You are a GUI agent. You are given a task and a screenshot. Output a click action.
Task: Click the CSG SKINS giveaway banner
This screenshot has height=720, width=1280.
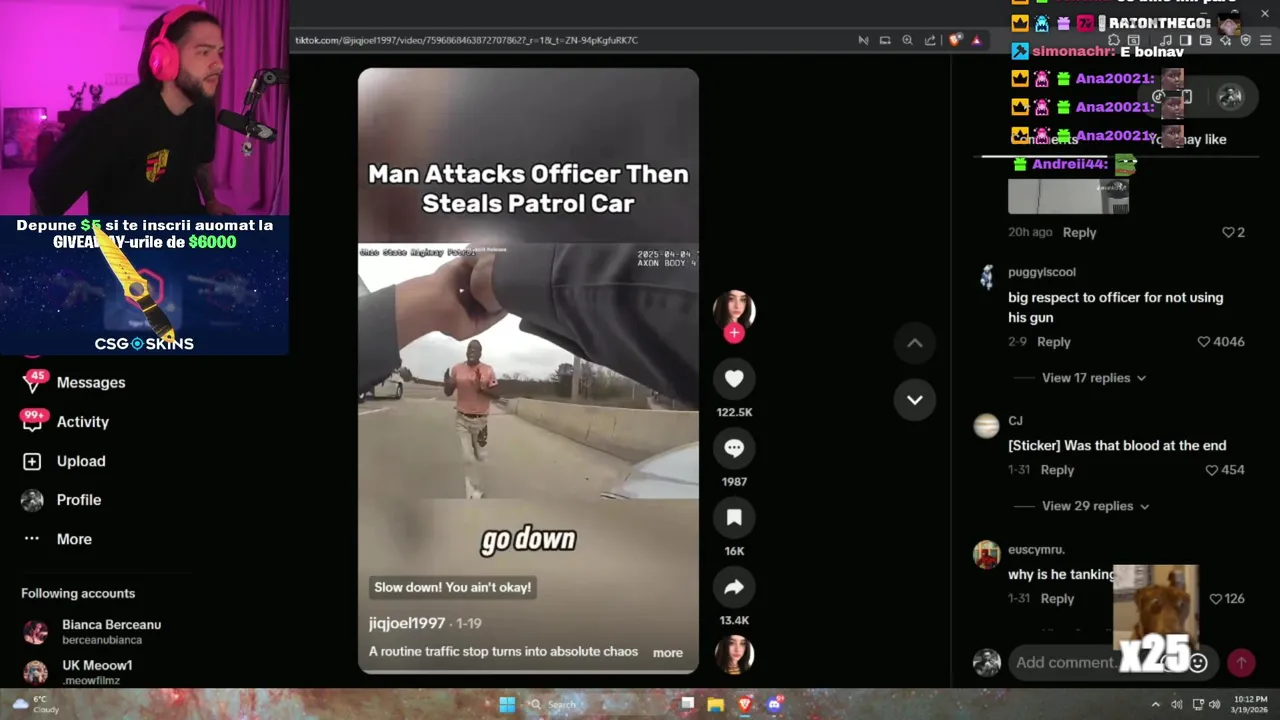[145, 285]
